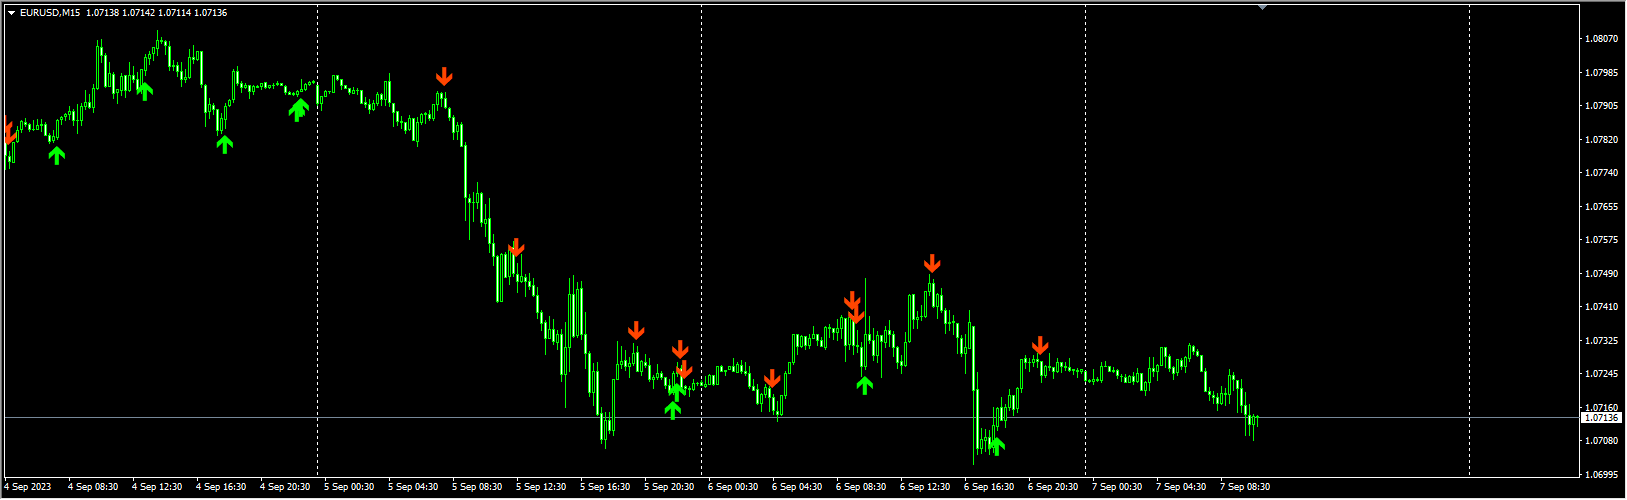Click the 1.06995 price scale label
Image resolution: width=1627 pixels, height=500 pixels.
[x=1601, y=474]
